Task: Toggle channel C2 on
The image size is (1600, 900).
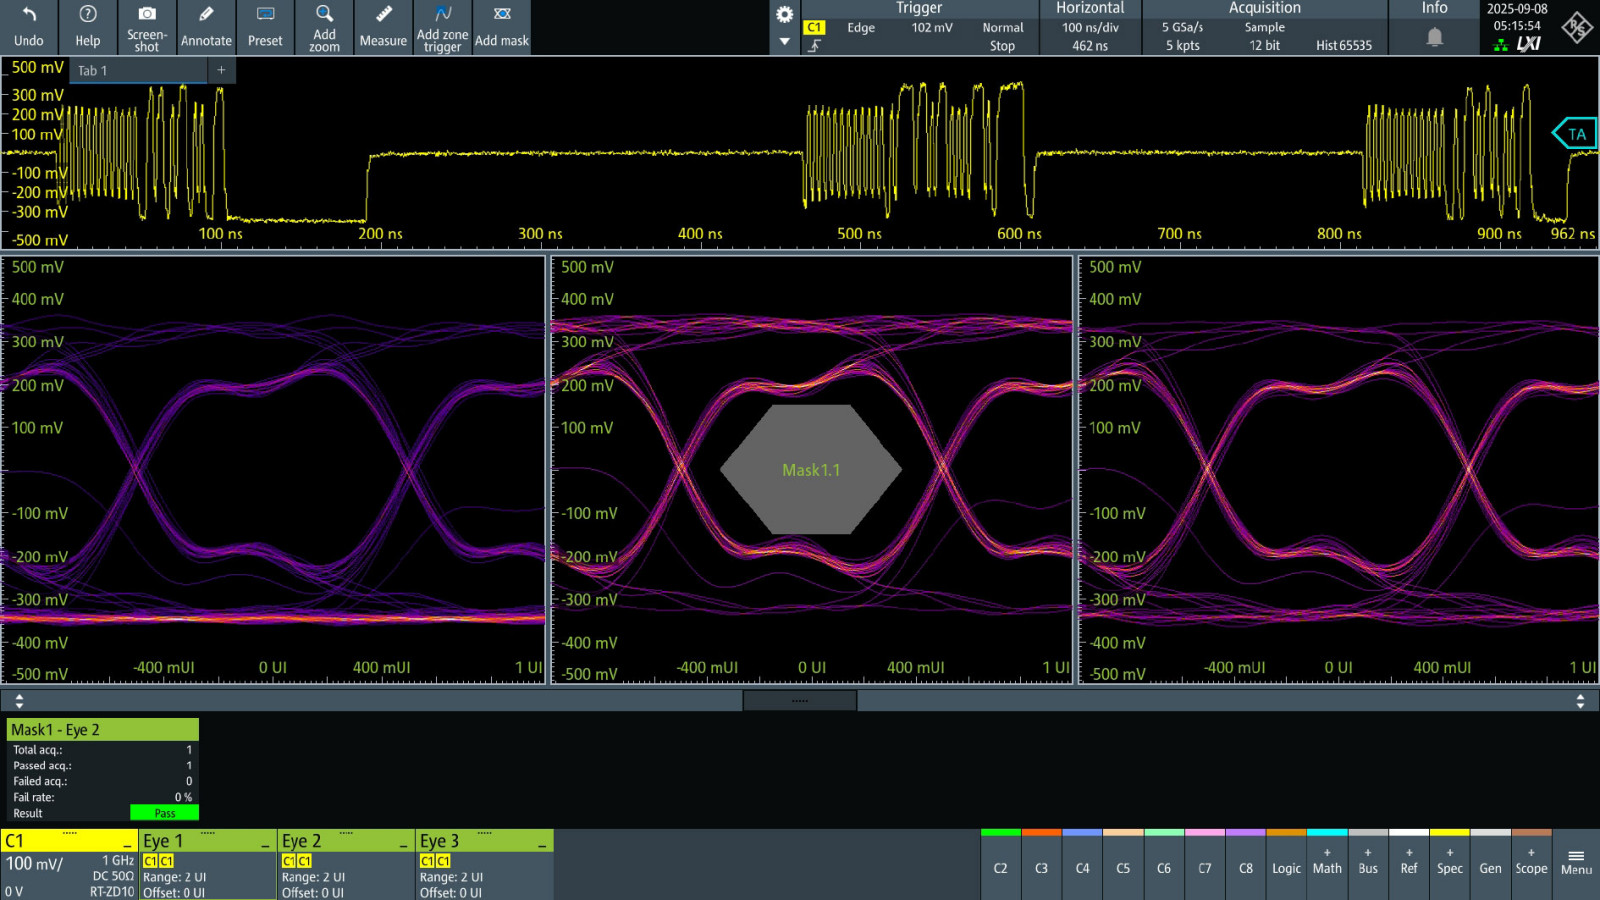Action: (x=1000, y=866)
